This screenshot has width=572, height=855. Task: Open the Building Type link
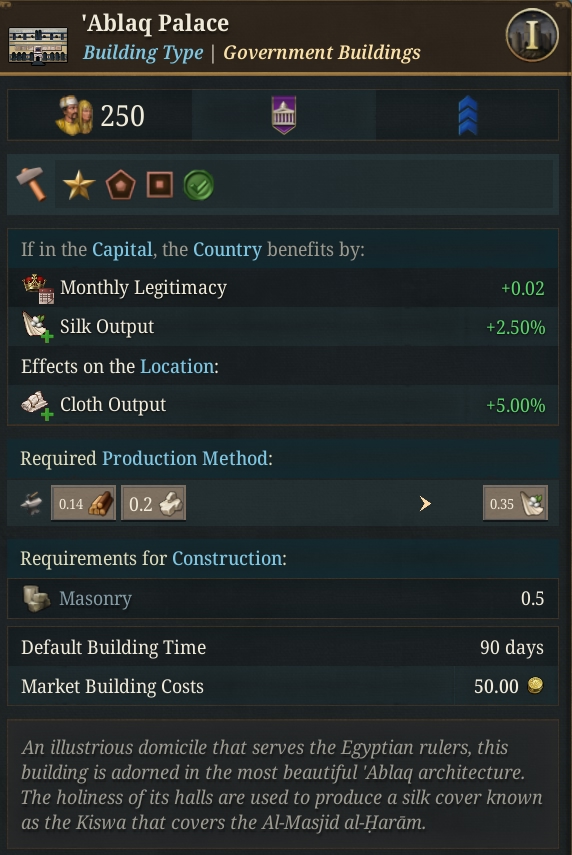(143, 53)
